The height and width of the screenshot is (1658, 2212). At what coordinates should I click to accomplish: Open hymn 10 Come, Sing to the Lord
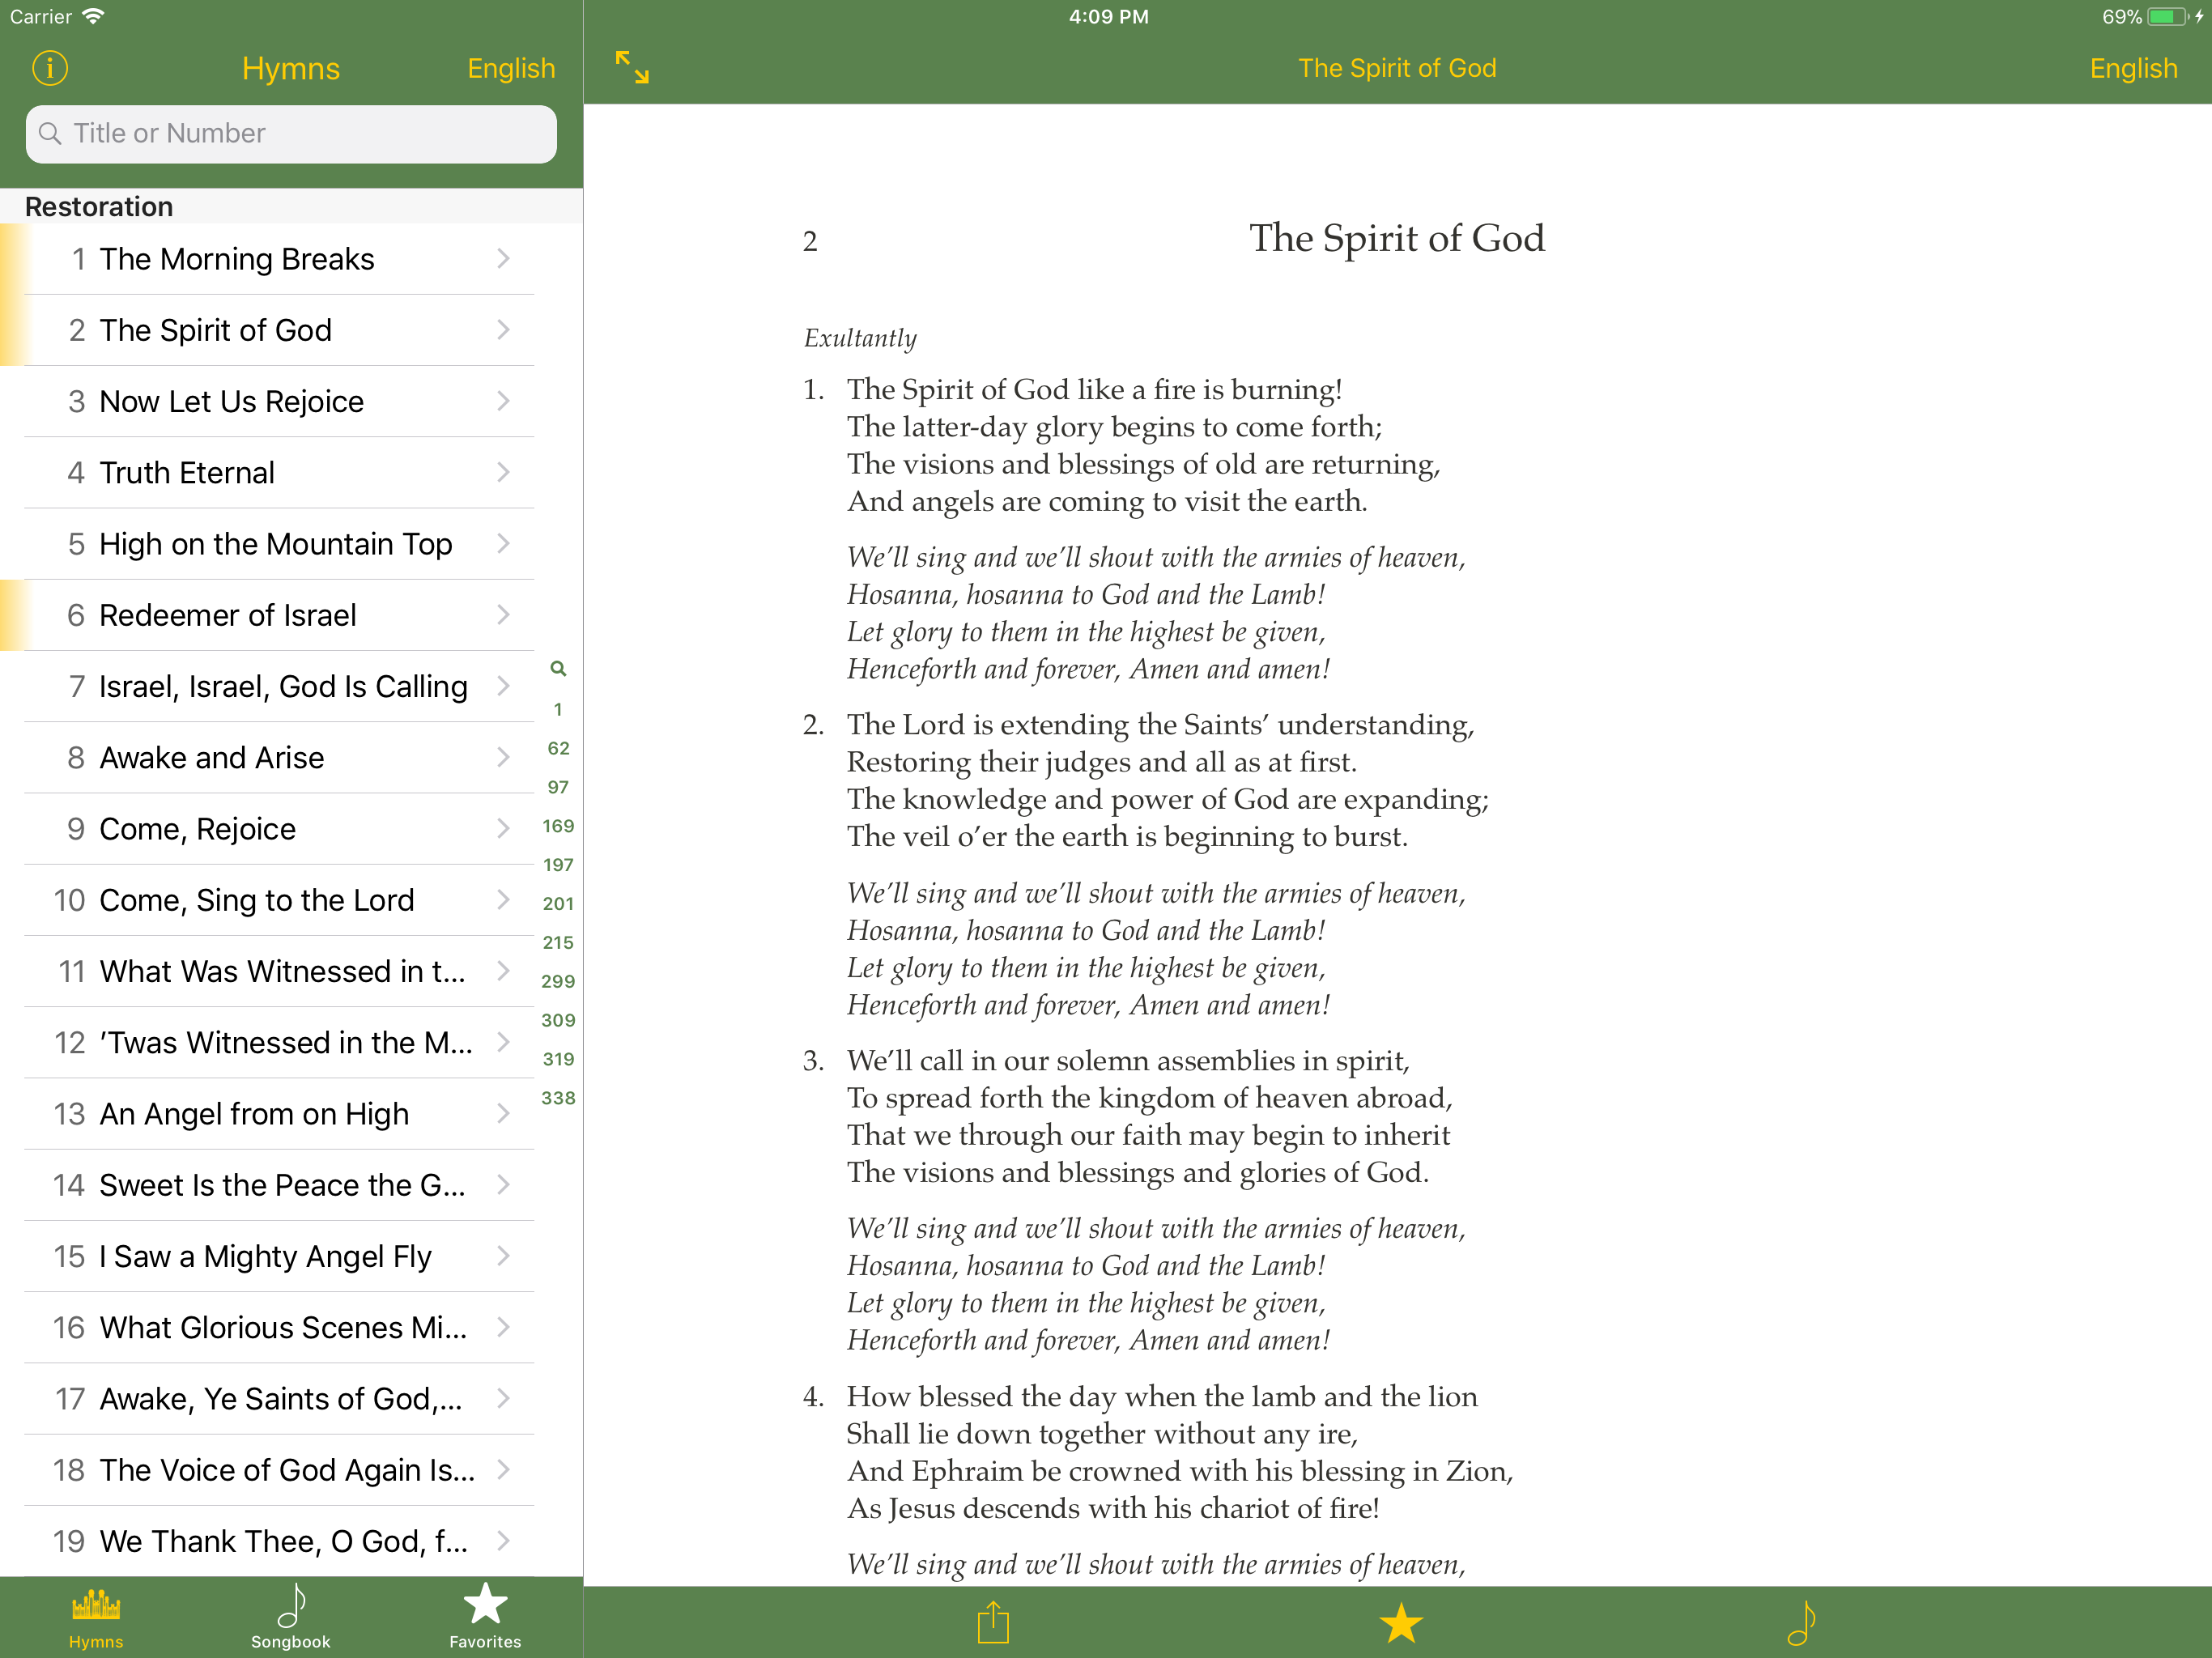[x=256, y=900]
